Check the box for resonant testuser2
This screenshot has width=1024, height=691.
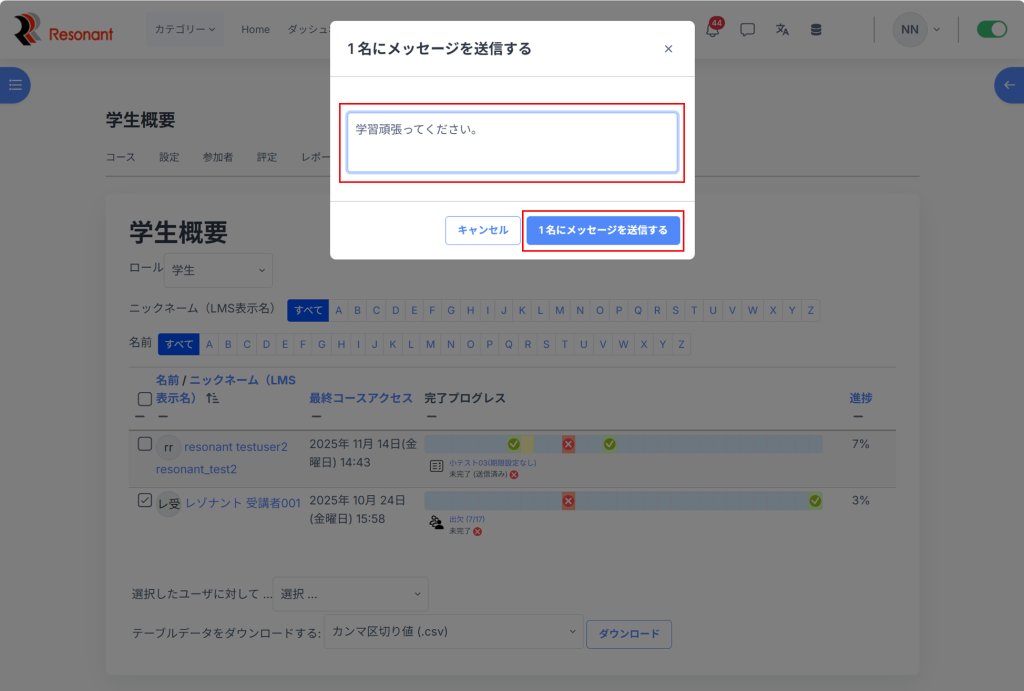(x=145, y=444)
